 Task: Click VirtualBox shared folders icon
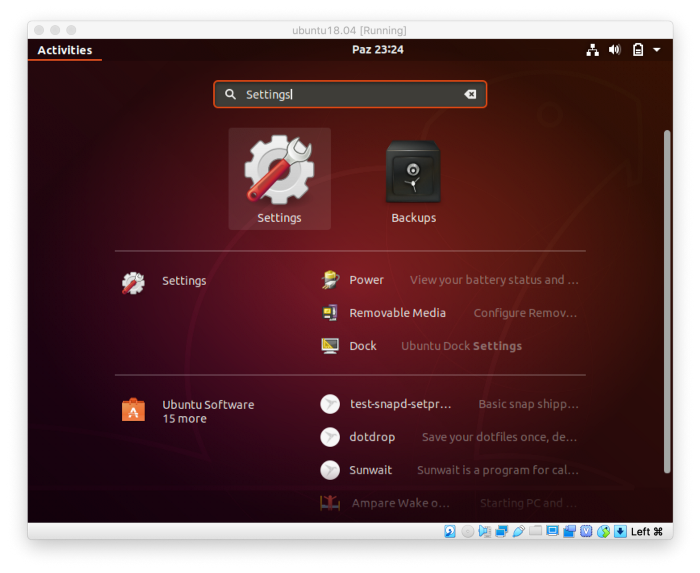[x=536, y=531]
